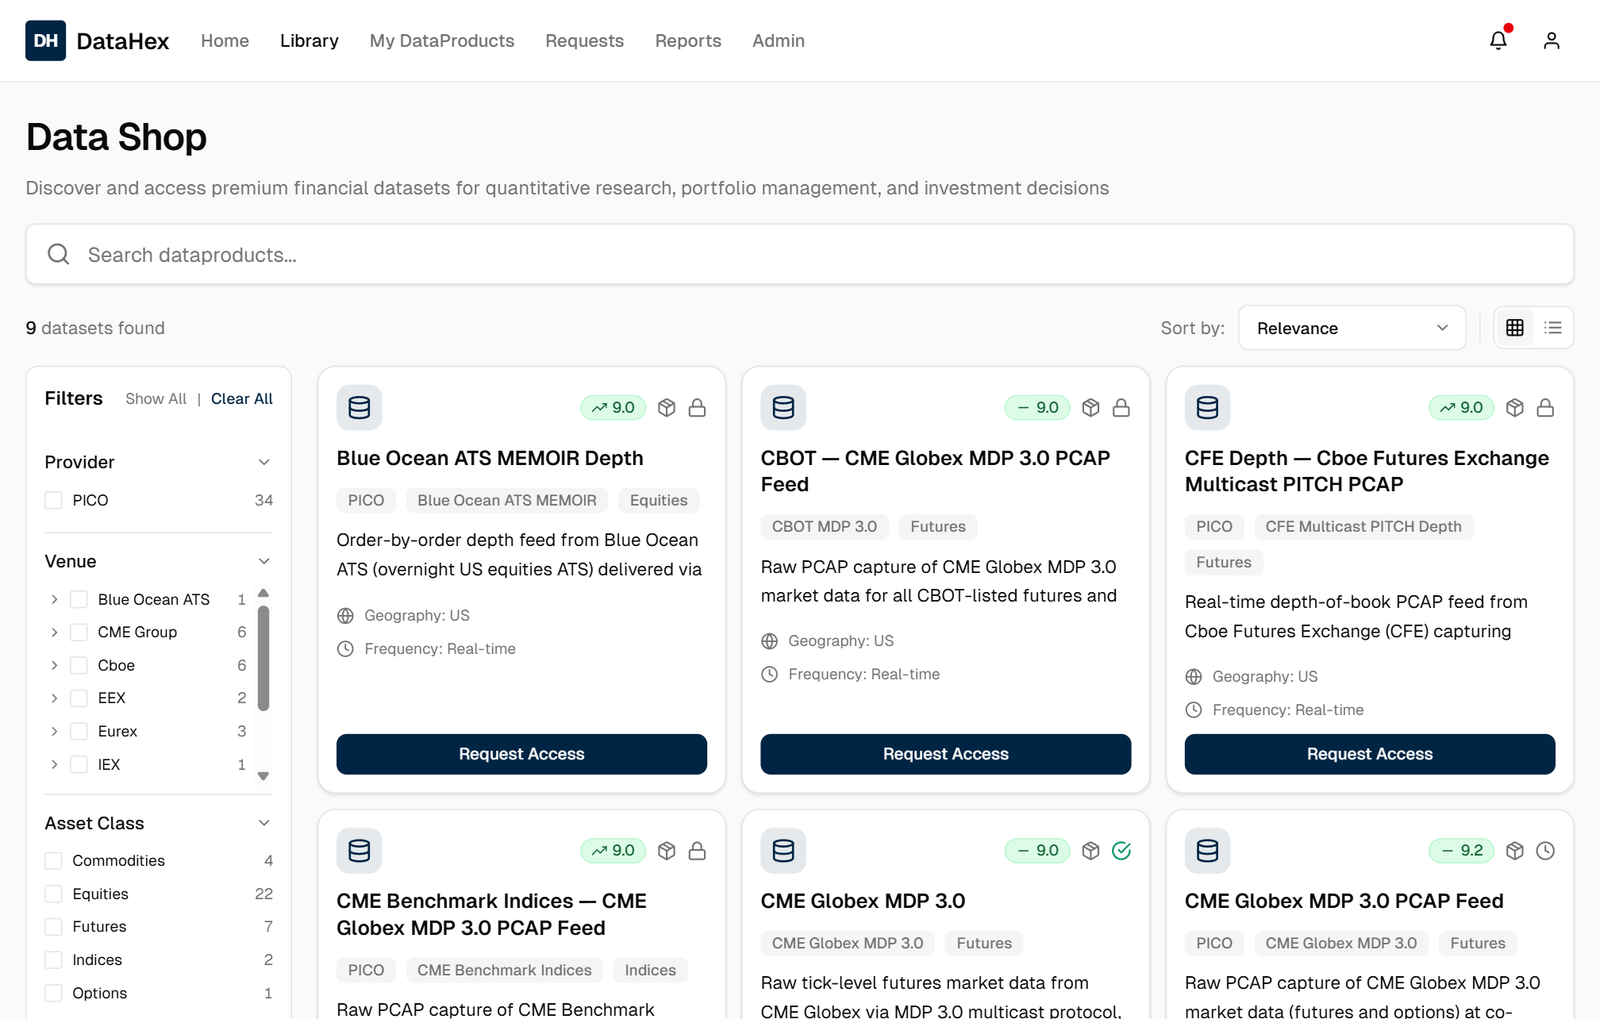
Task: Open the notifications bell
Action: click(1498, 41)
